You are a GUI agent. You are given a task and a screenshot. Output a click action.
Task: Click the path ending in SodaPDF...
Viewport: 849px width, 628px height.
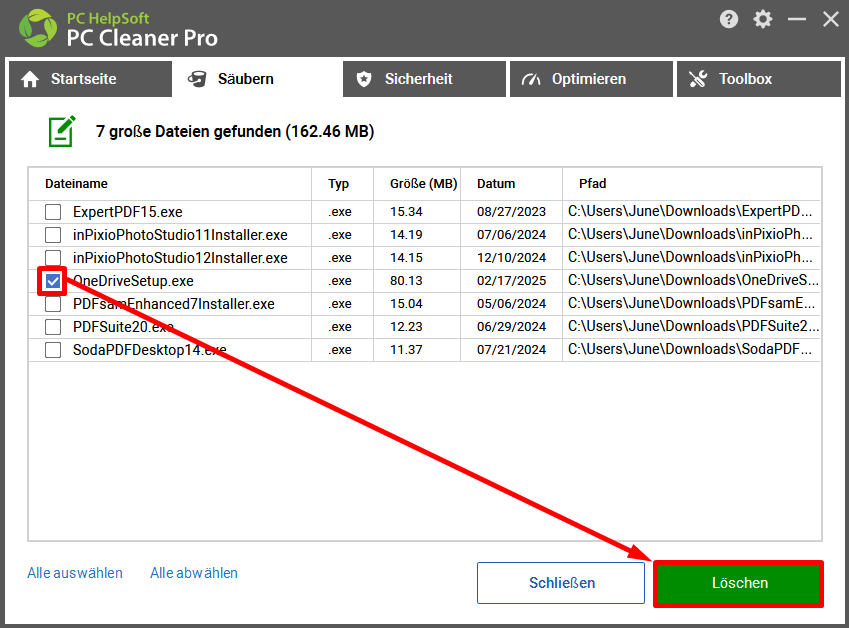pos(690,349)
